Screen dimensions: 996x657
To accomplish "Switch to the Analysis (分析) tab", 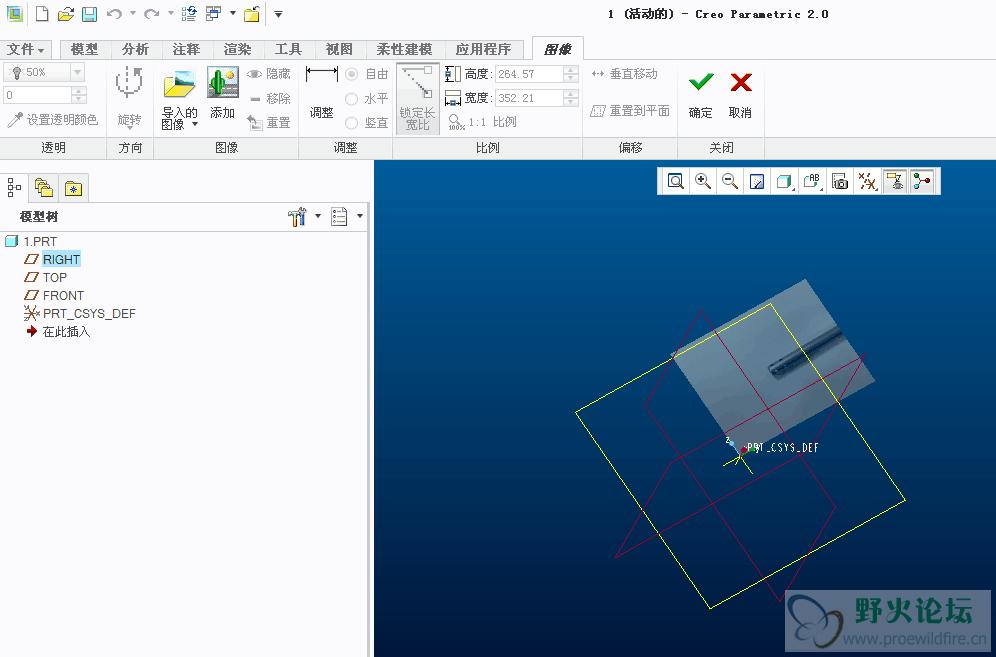I will coord(135,49).
